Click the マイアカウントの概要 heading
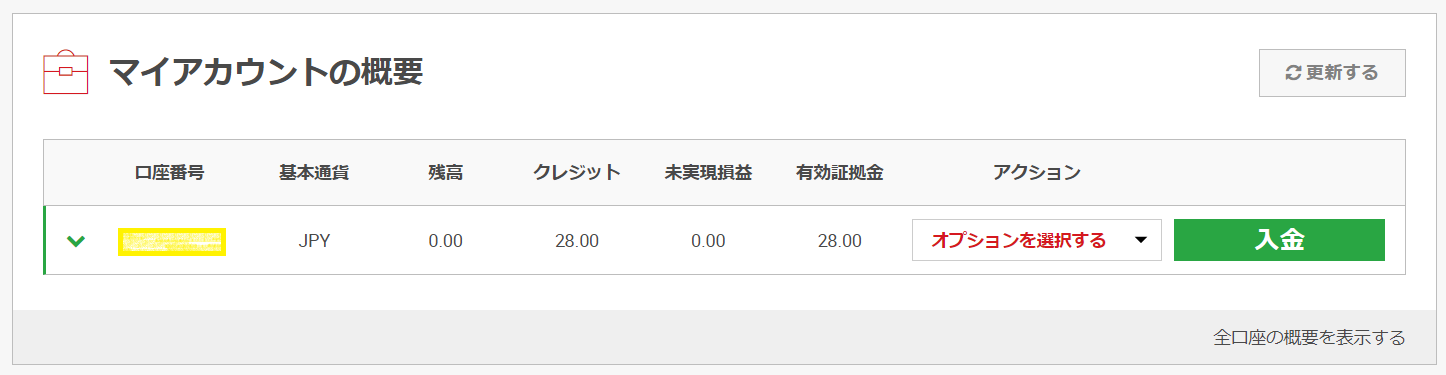The width and height of the screenshot is (1446, 375). click(x=265, y=72)
